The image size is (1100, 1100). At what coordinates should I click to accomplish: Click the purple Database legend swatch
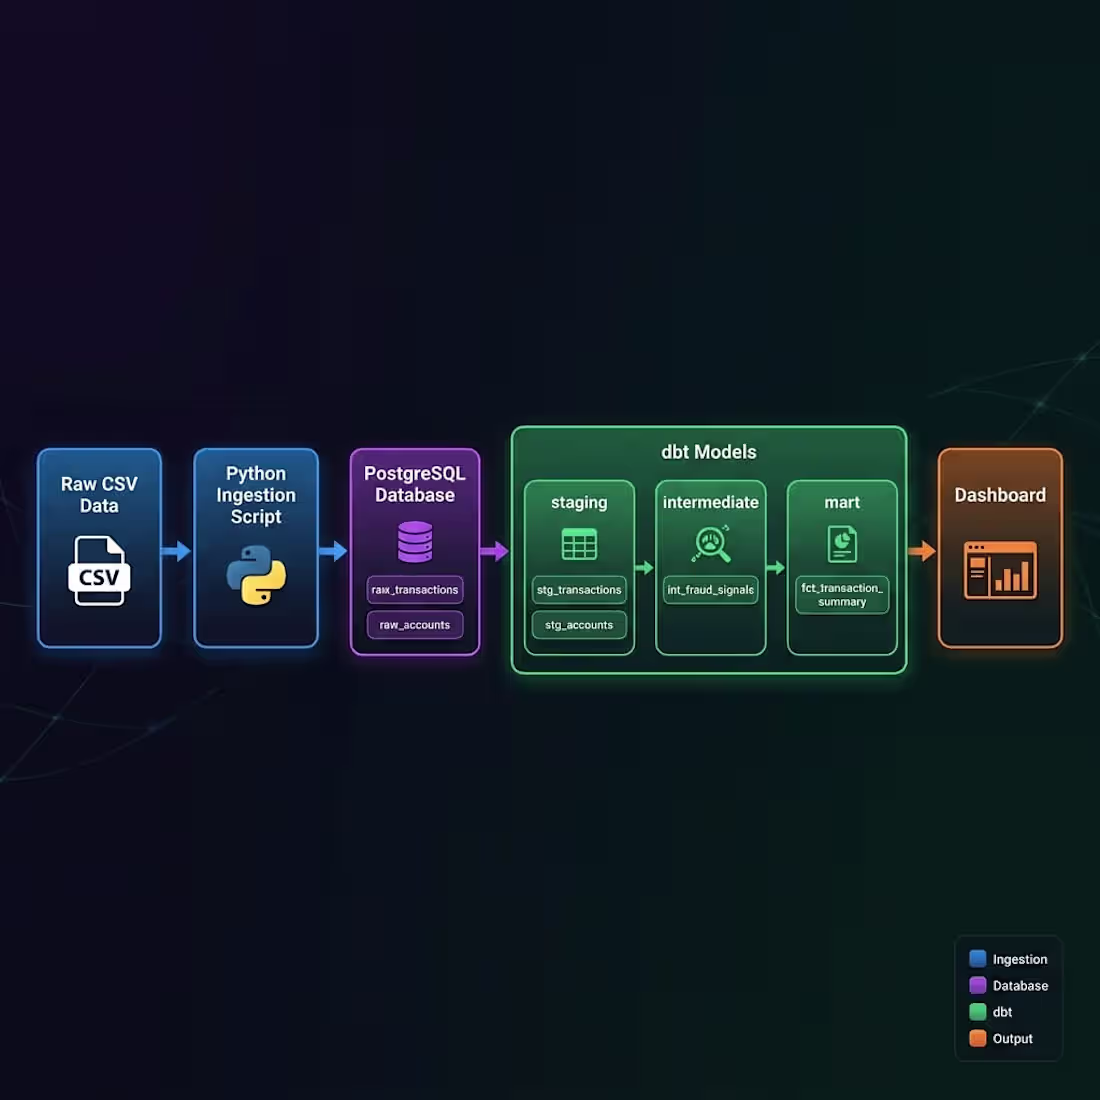[977, 985]
